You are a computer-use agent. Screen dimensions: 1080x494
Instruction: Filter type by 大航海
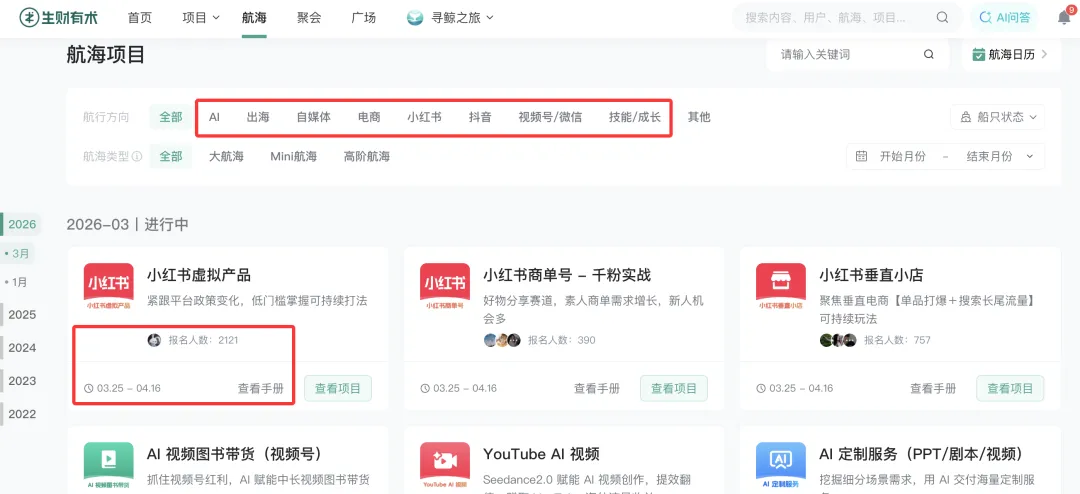click(227, 156)
